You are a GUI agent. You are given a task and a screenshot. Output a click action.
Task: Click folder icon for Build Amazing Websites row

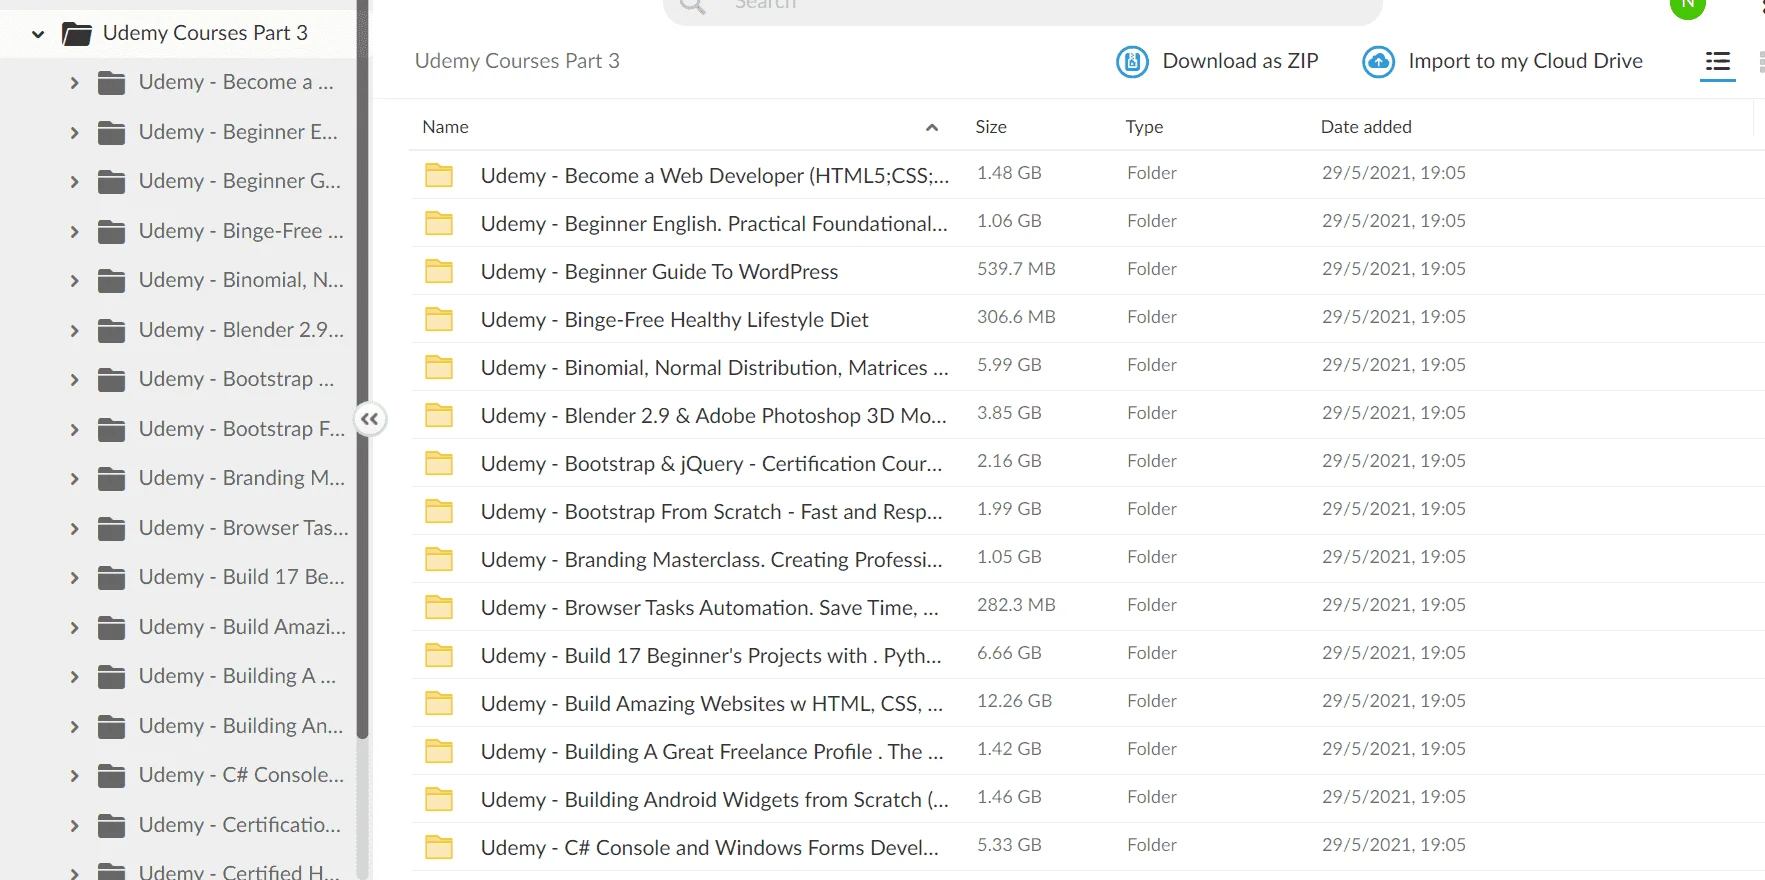439,703
